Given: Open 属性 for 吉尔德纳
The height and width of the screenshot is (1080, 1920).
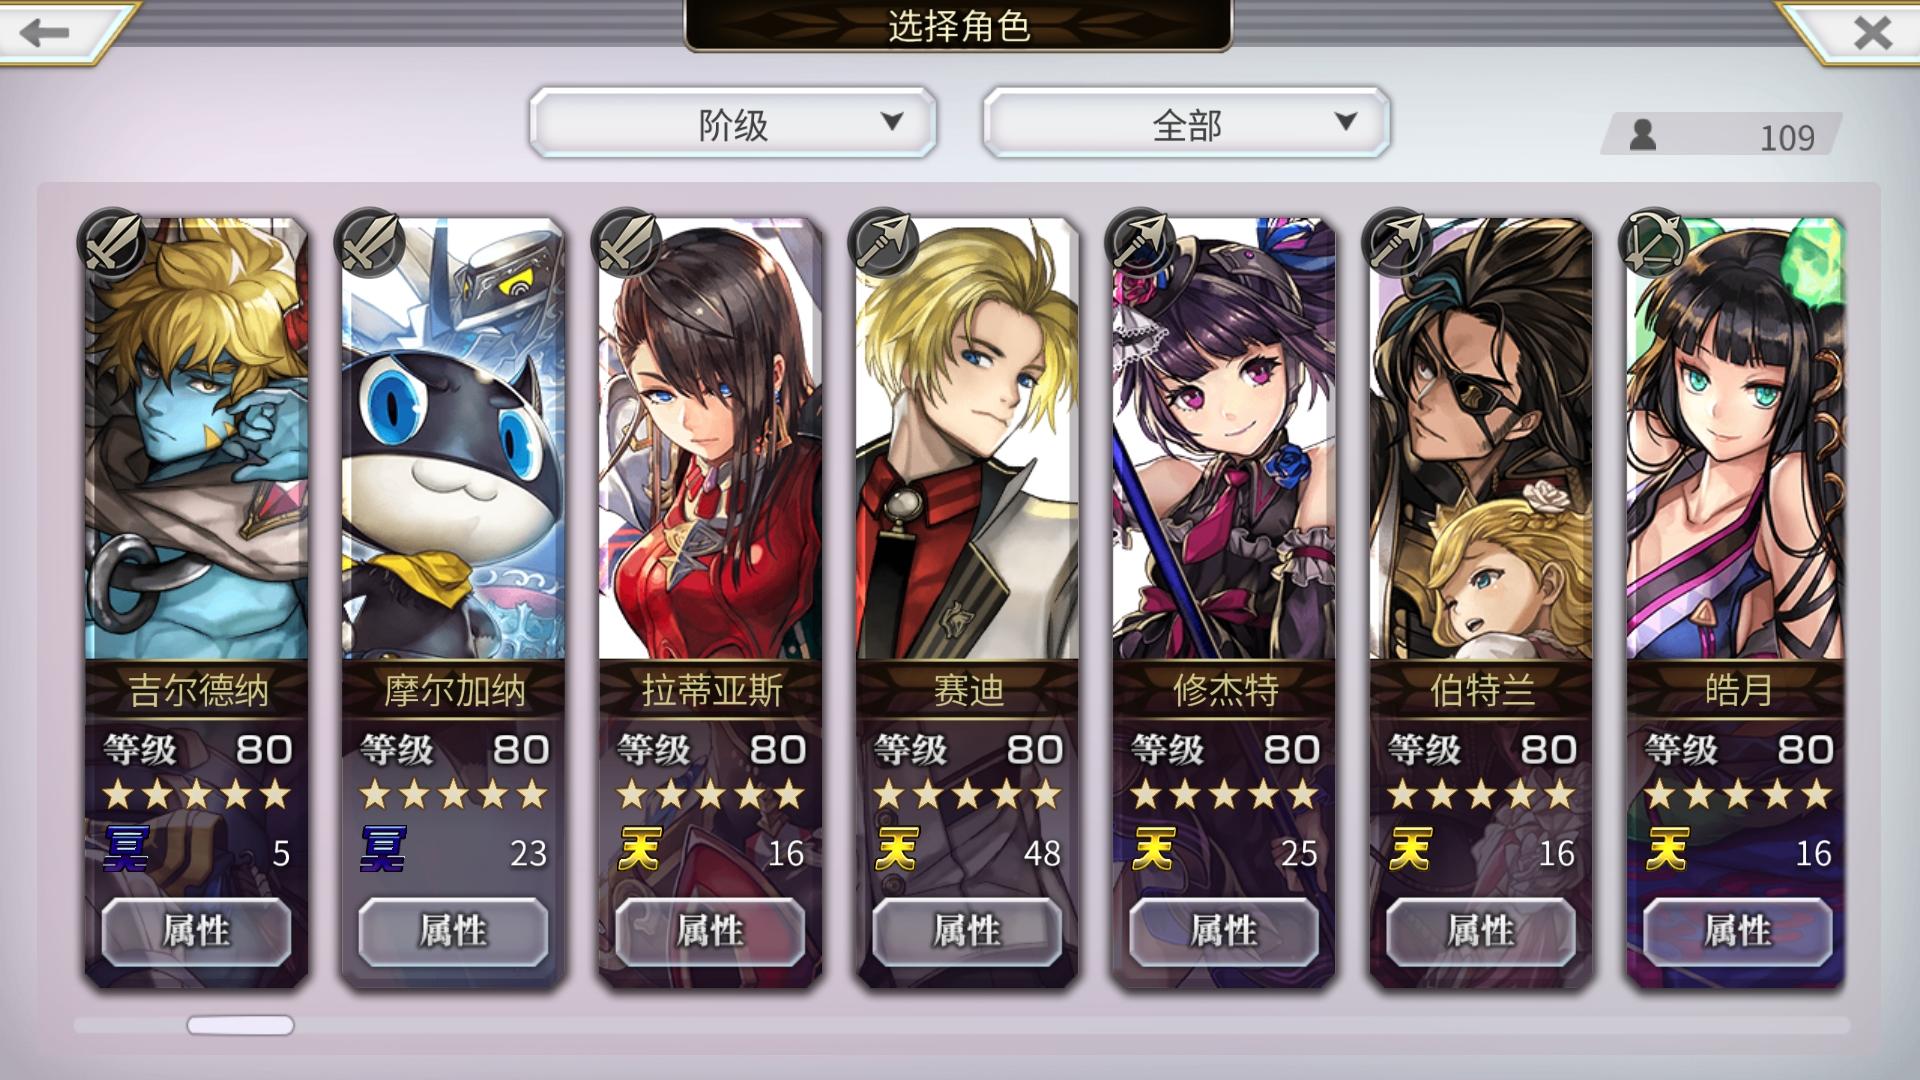Looking at the screenshot, I should click(196, 932).
